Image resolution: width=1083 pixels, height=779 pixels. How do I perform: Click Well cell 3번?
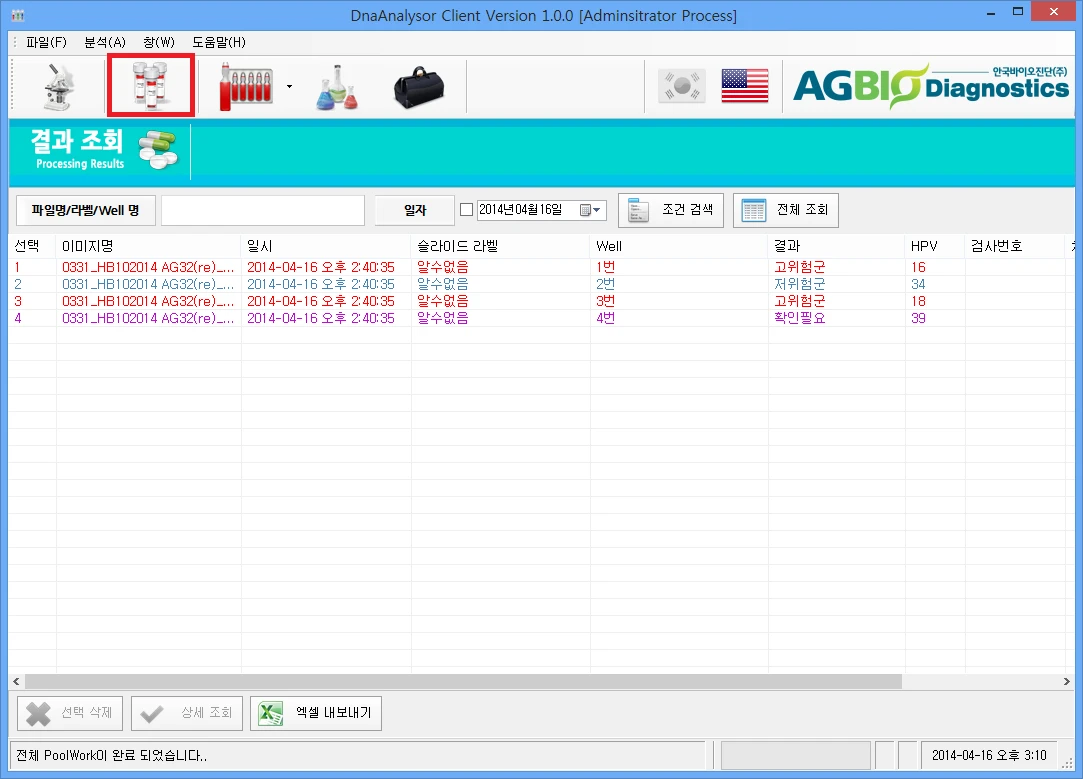(x=606, y=301)
